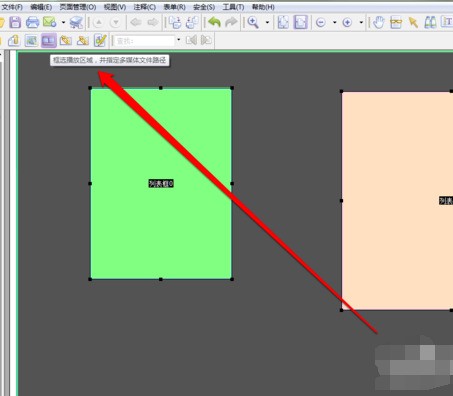Click the green undo arrow
This screenshot has width=453, height=396.
coord(214,22)
